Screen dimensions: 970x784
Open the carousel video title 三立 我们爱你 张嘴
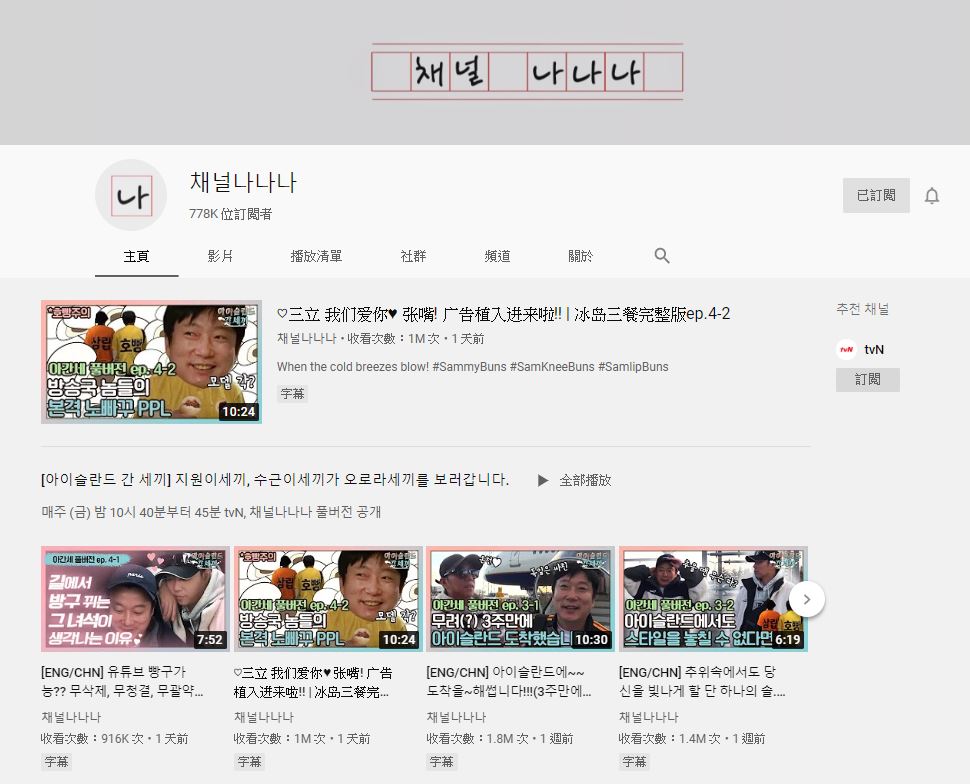click(x=313, y=681)
